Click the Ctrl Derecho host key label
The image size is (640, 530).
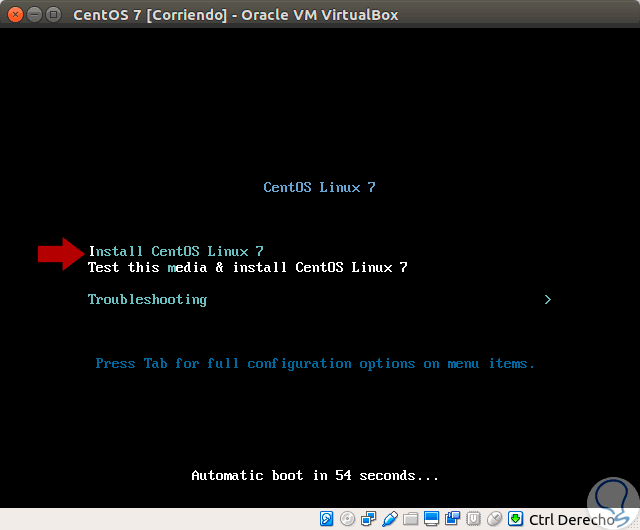pyautogui.click(x=571, y=520)
